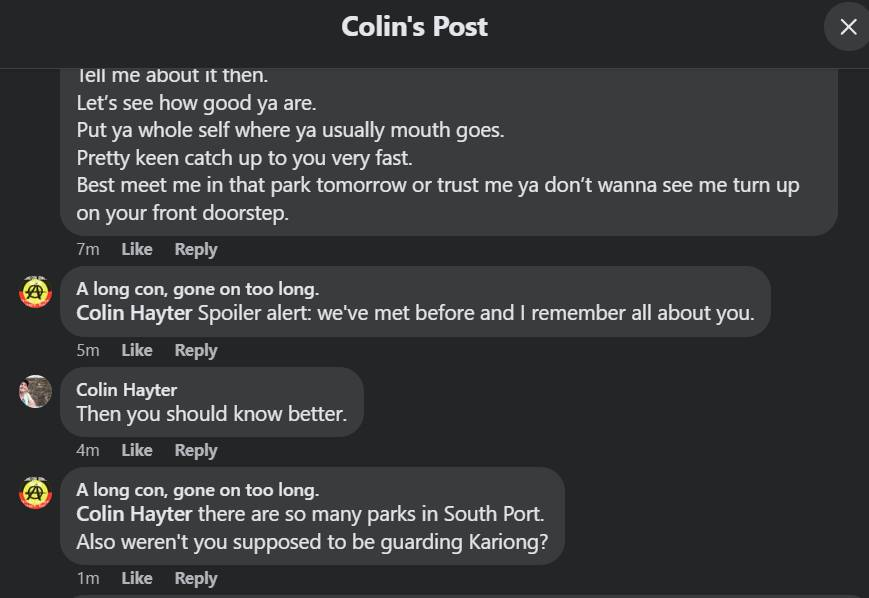This screenshot has width=869, height=598.
Task: Open the 4m timestamp link
Action: [x=88, y=450]
